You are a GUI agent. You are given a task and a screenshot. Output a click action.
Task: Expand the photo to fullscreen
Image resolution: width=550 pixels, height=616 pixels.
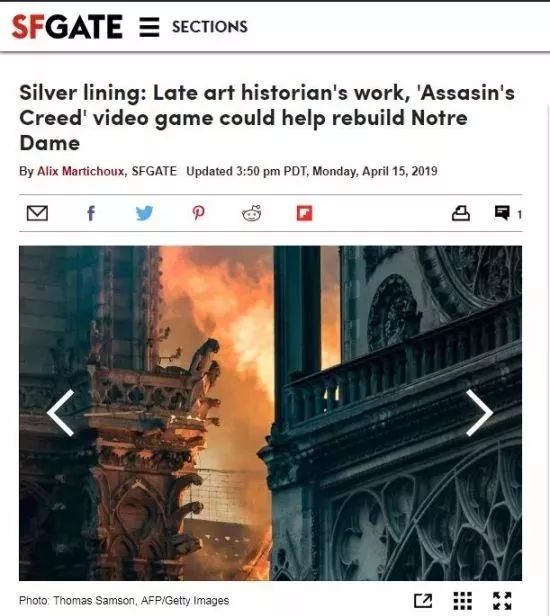[502, 601]
